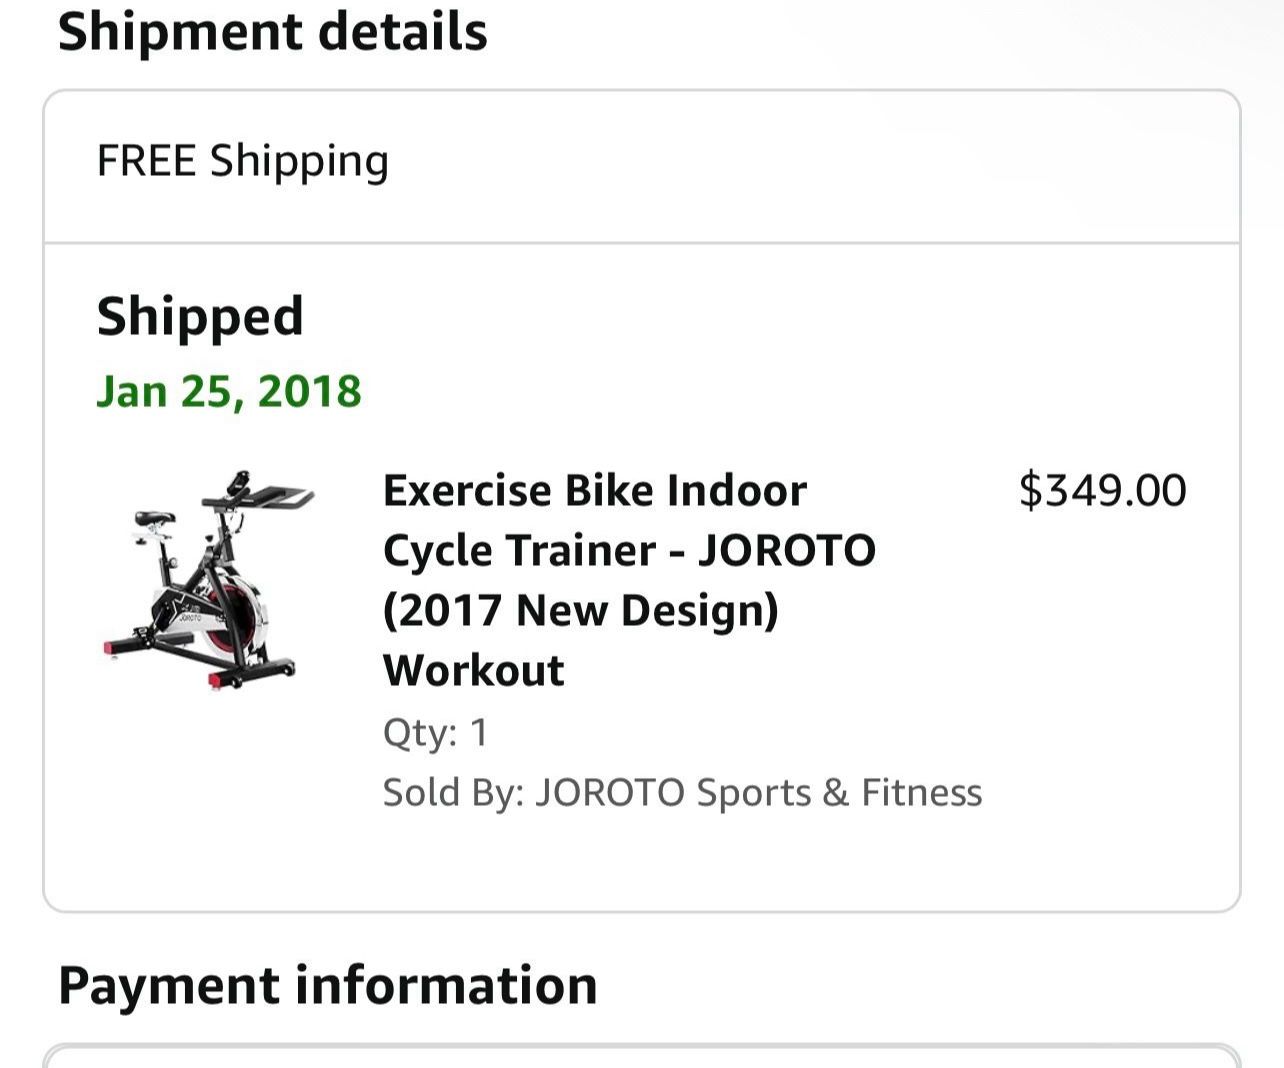The height and width of the screenshot is (1068, 1284).
Task: Click the "Sold By:" label
Action: [453, 793]
